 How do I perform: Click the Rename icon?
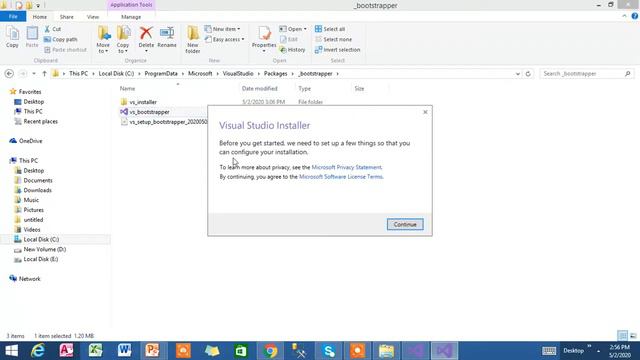pos(167,38)
